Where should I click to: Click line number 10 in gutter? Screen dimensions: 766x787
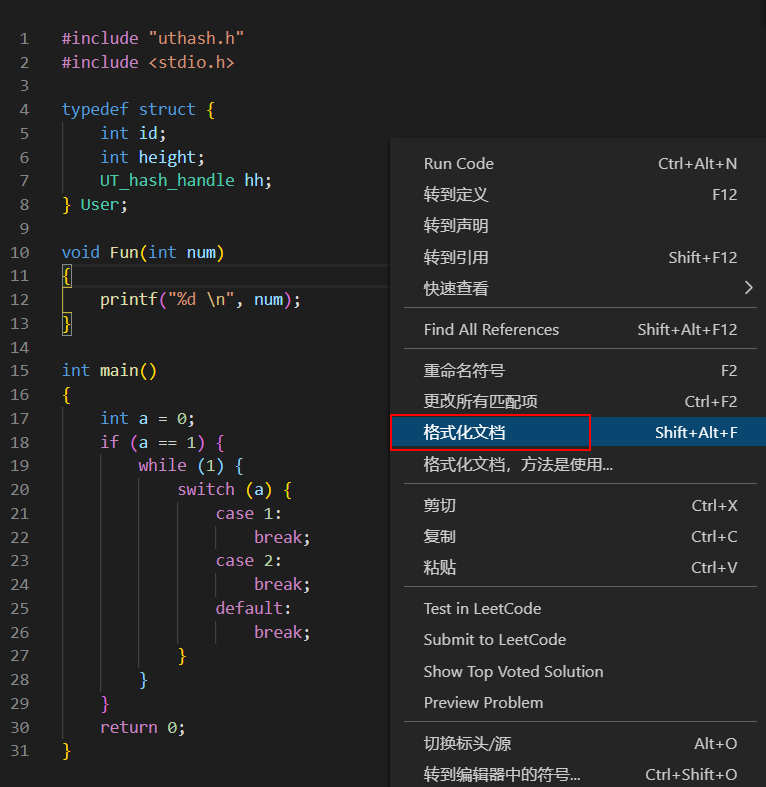(20, 252)
